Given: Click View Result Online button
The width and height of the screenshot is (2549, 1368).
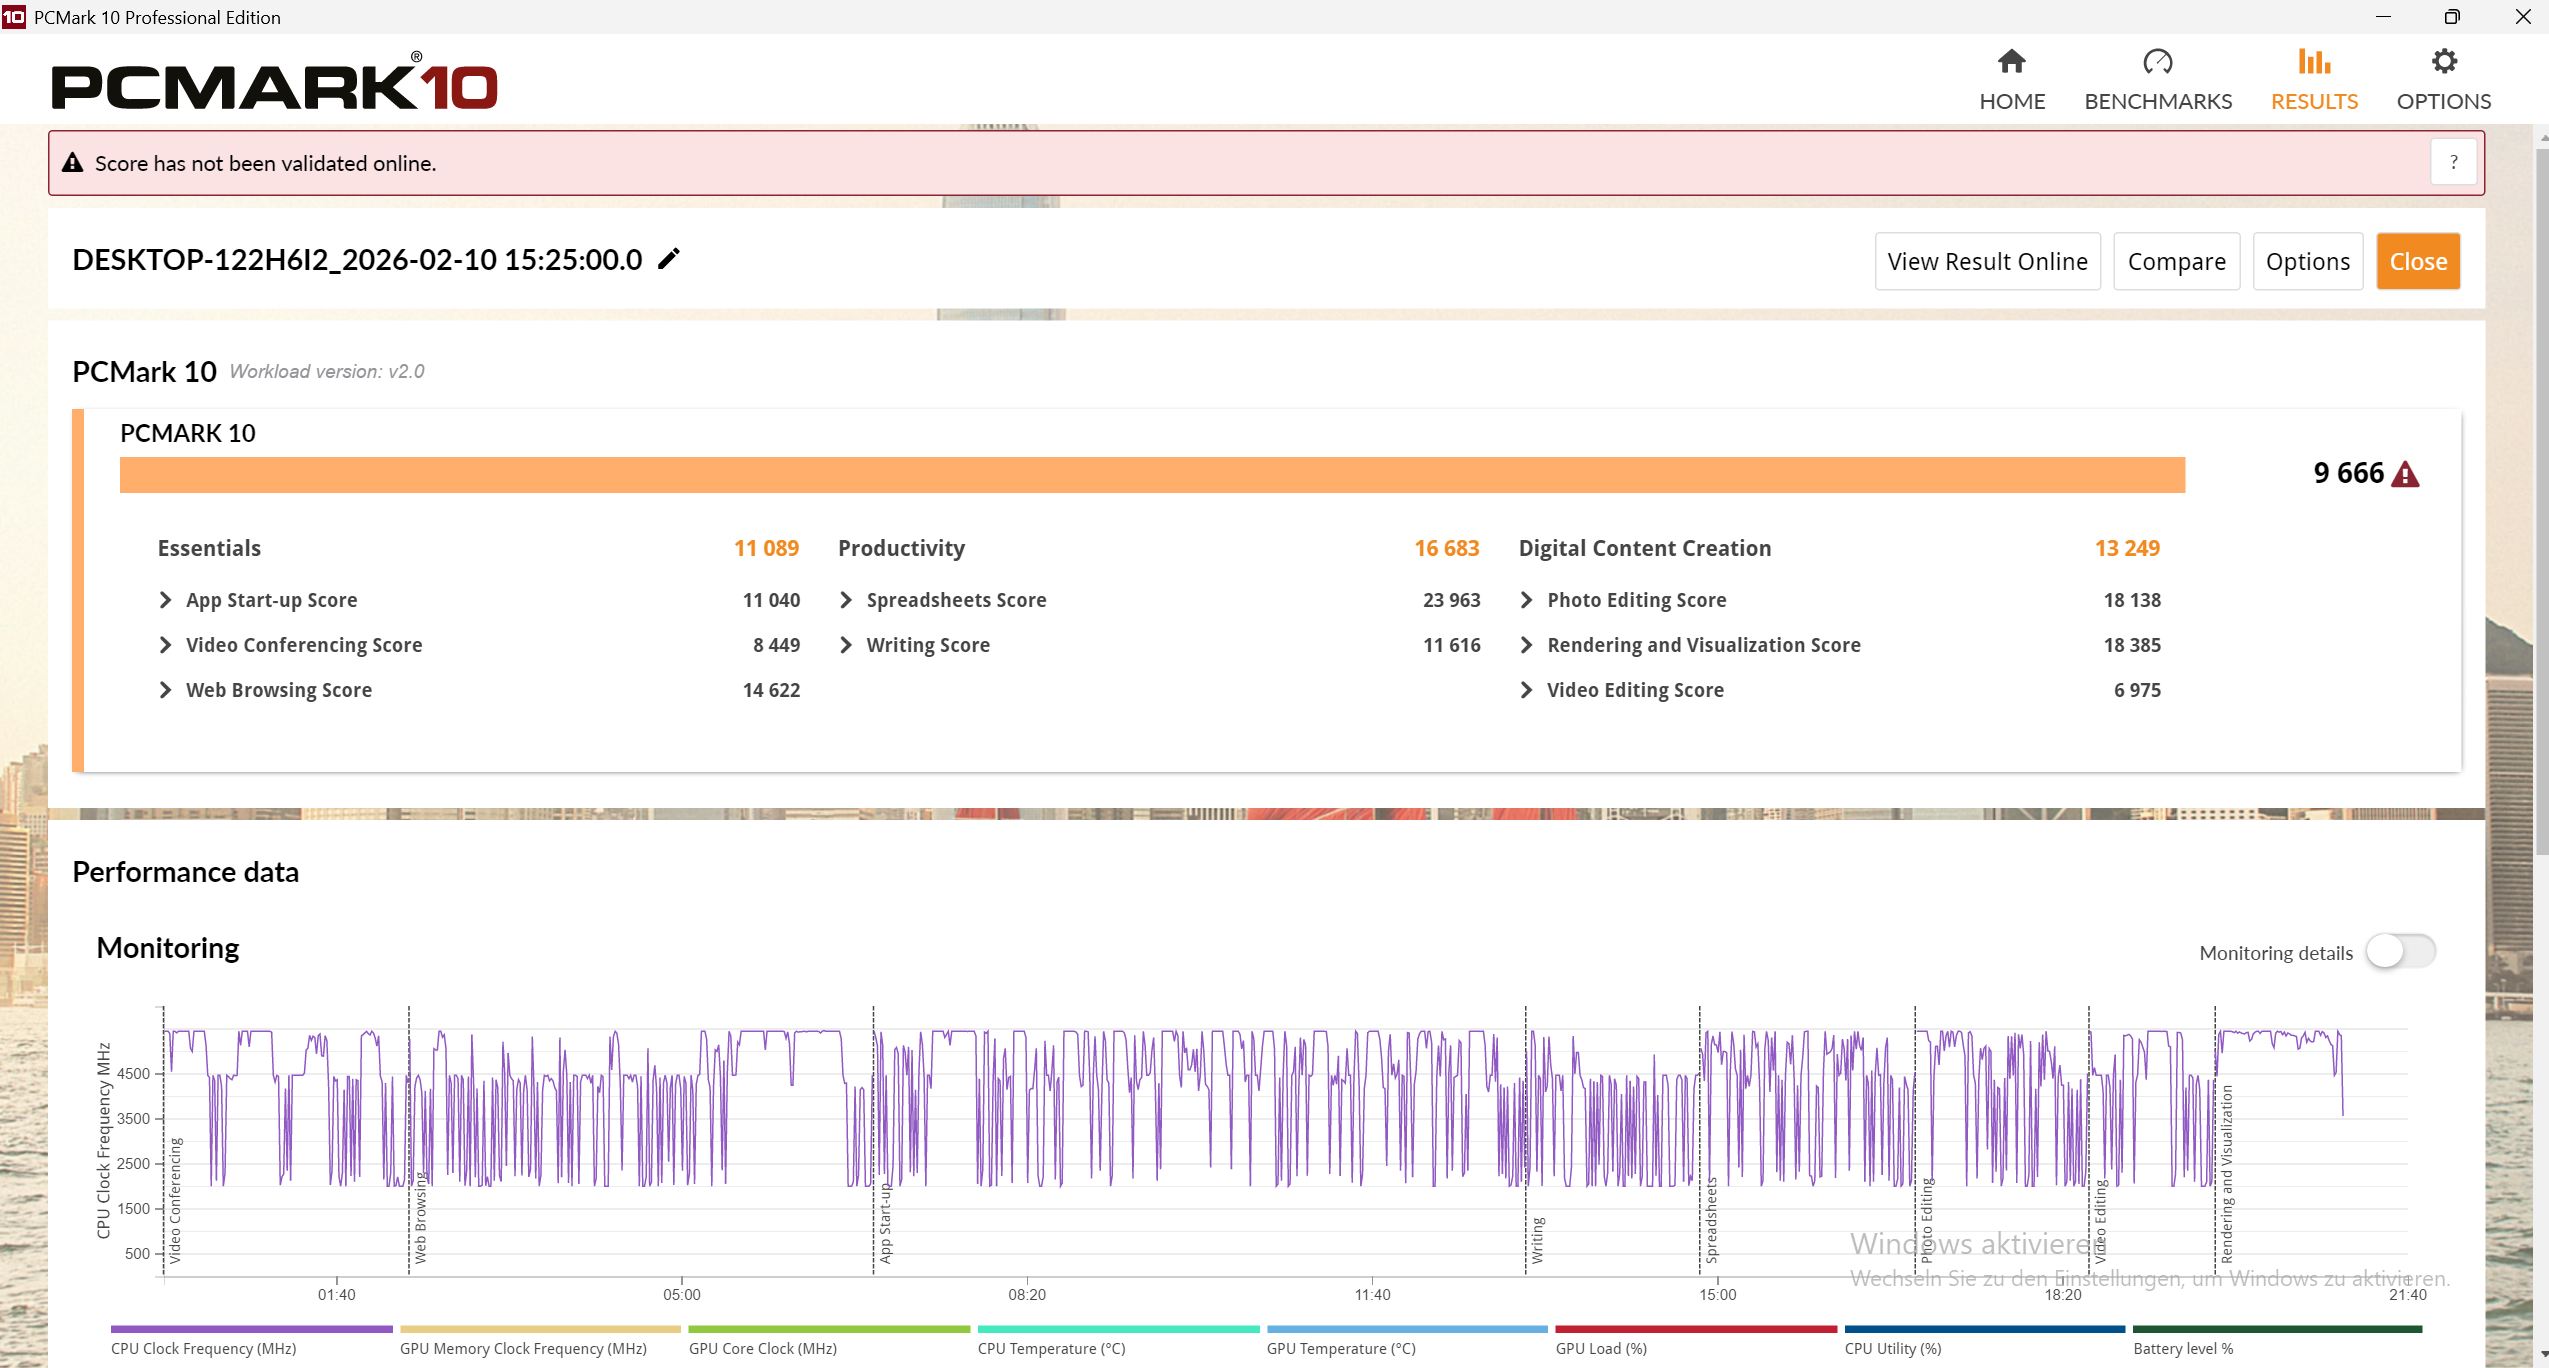Looking at the screenshot, I should (1987, 262).
